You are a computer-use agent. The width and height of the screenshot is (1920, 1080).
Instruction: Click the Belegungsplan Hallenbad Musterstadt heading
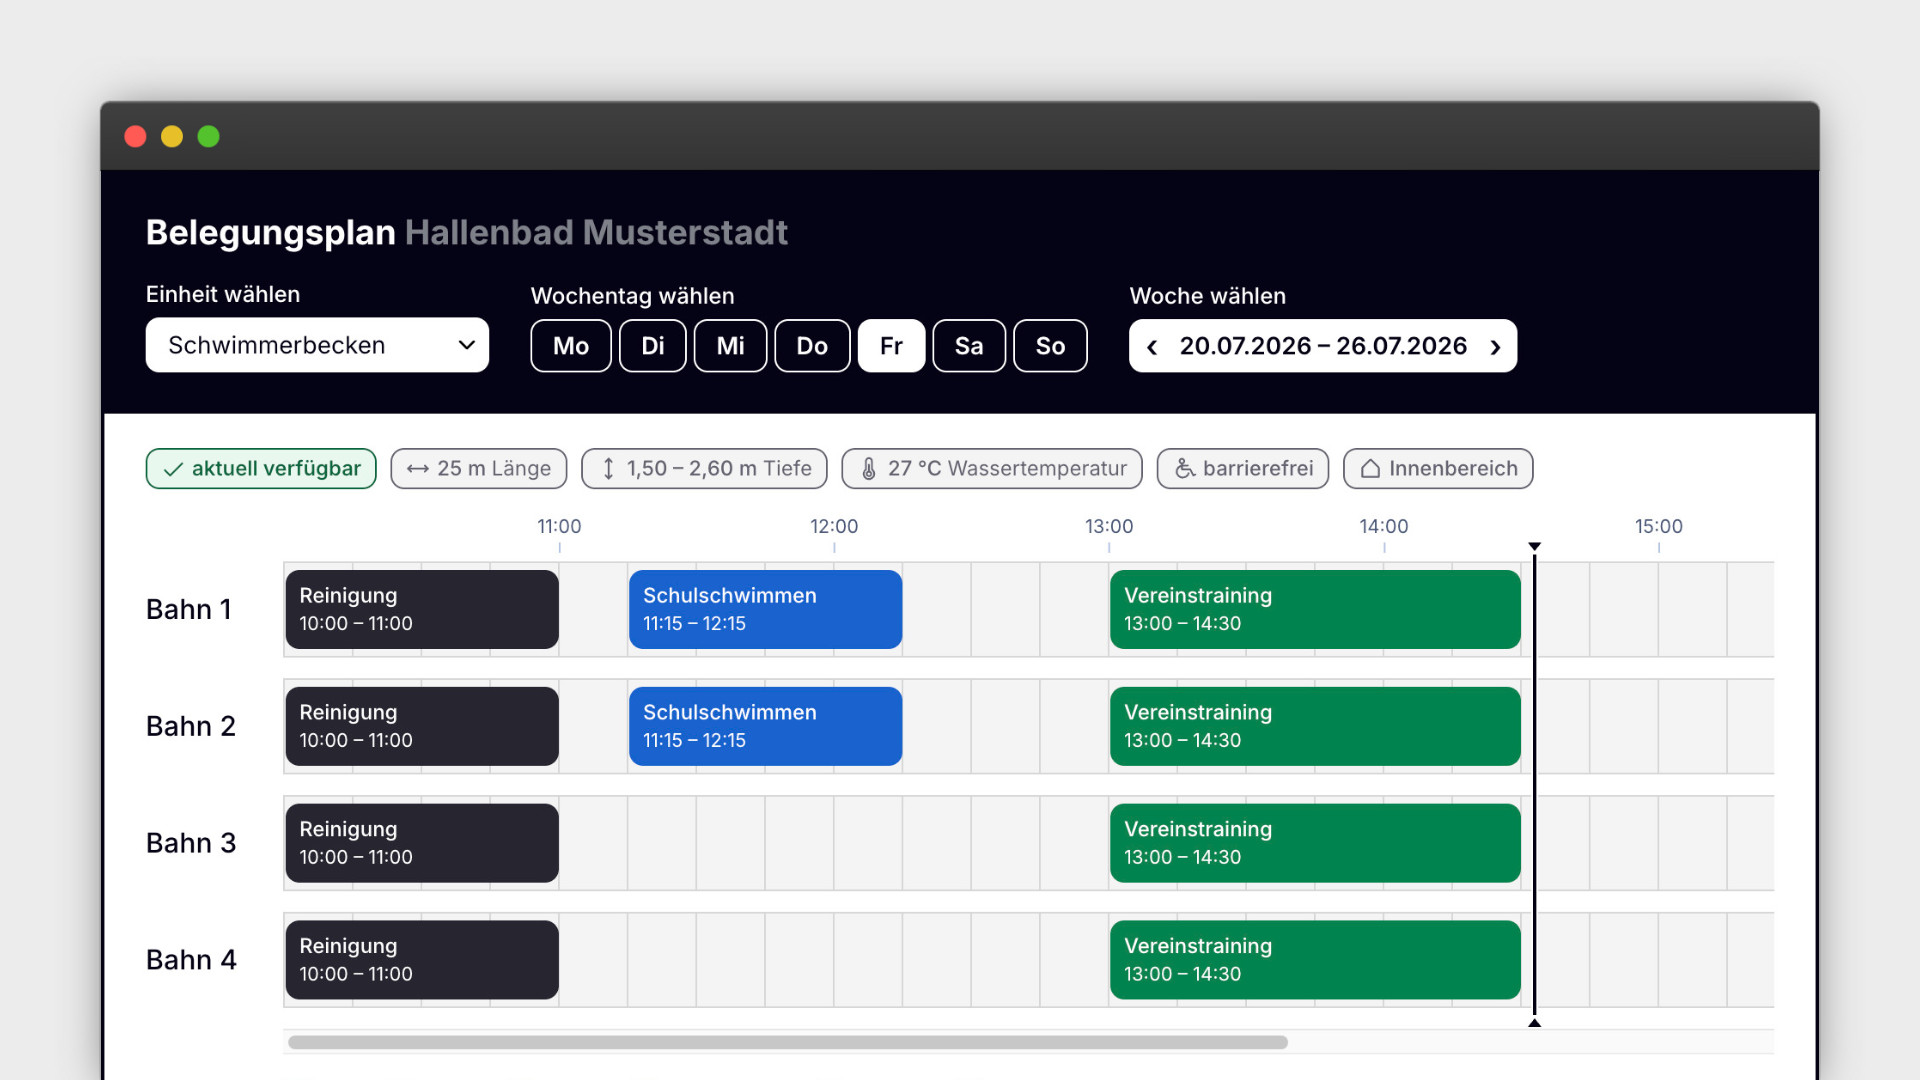(467, 233)
